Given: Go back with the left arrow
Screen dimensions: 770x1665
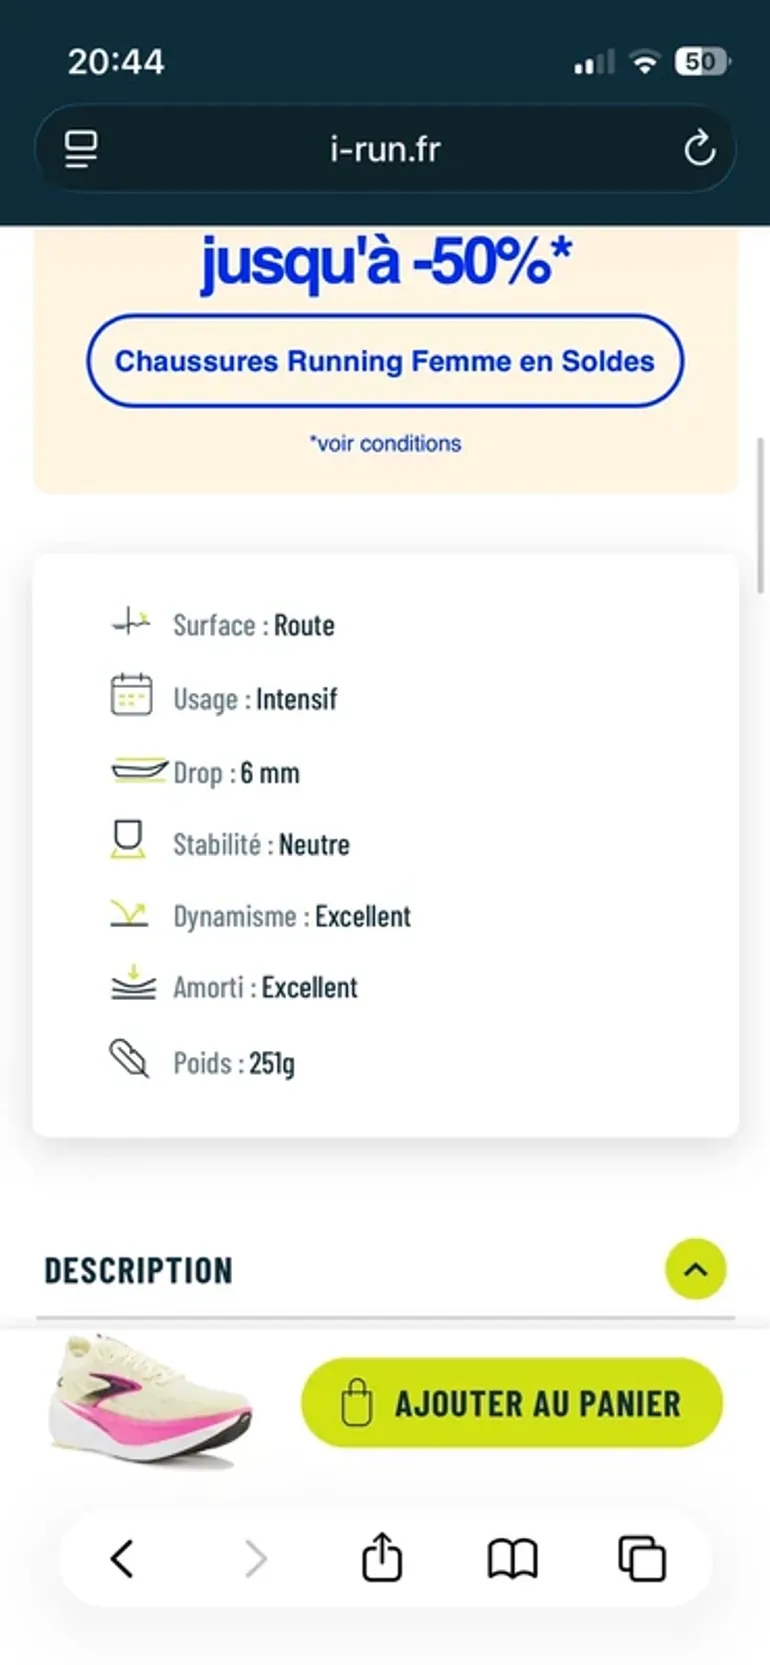Looking at the screenshot, I should (x=122, y=1558).
